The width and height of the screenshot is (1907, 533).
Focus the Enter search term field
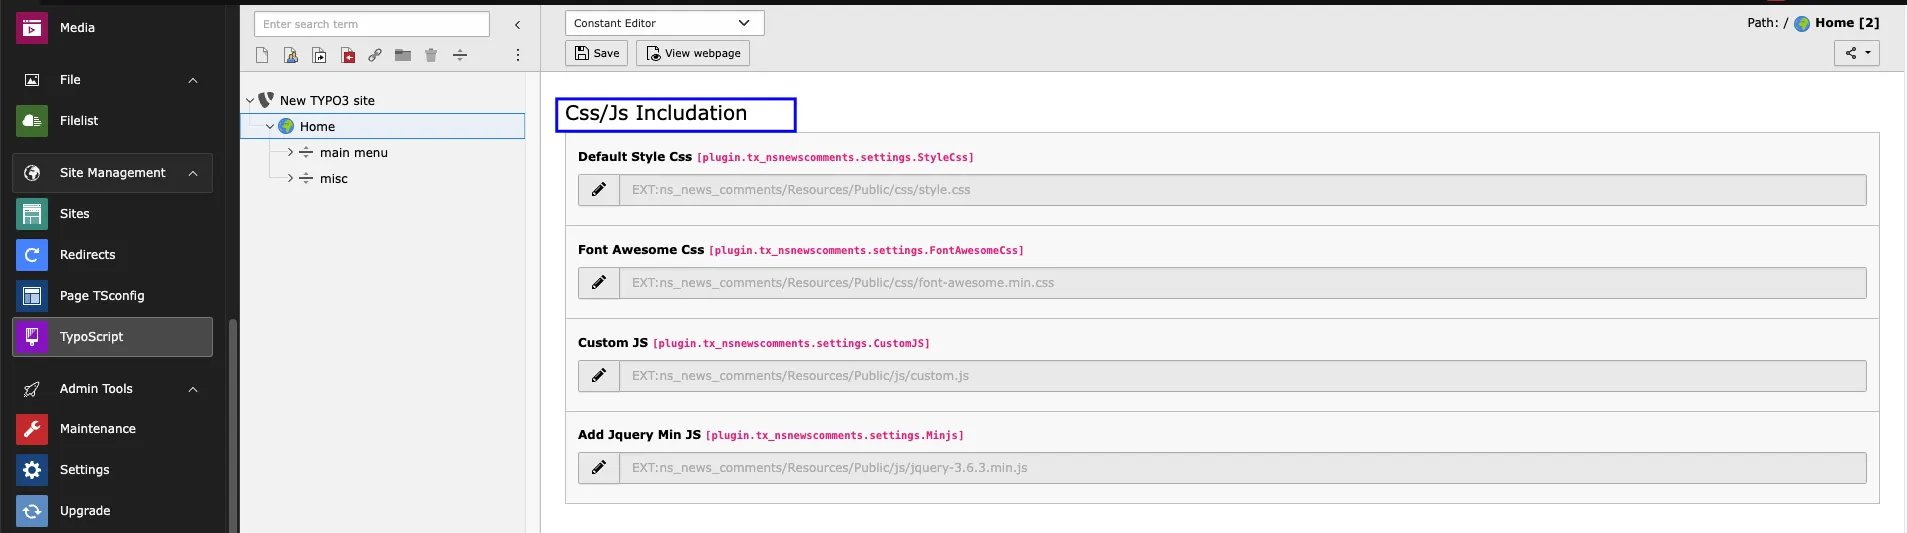[x=372, y=24]
